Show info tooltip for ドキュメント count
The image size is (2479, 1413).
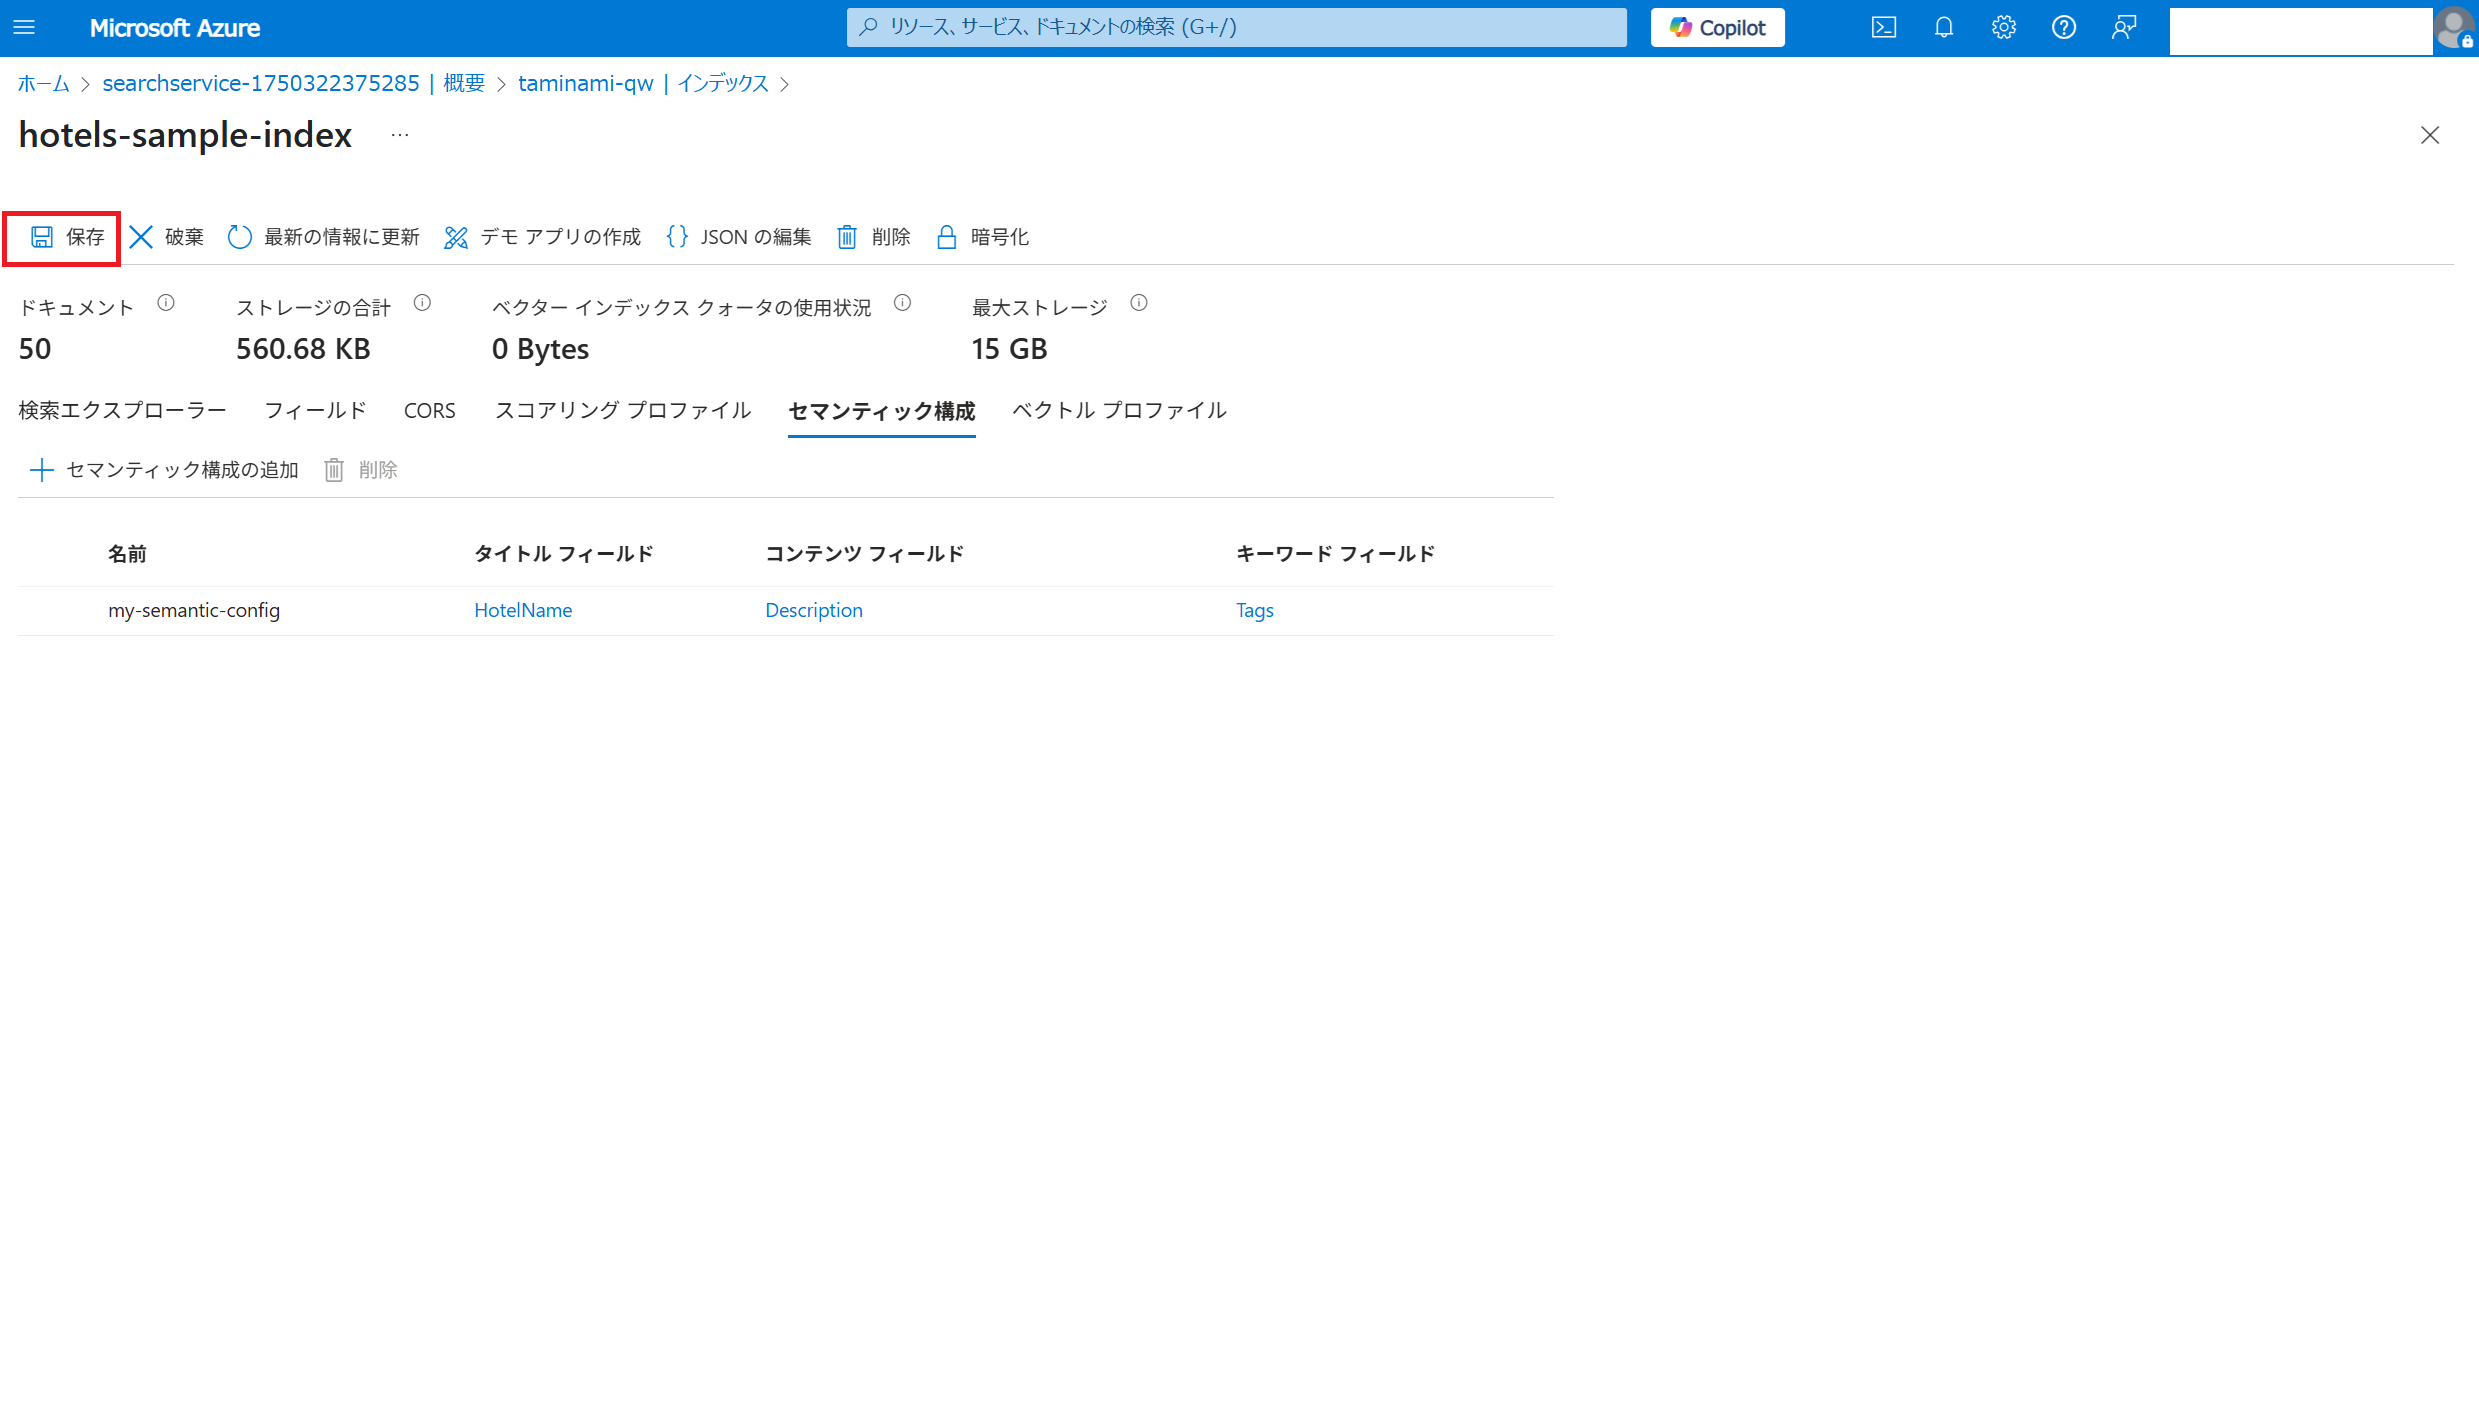pos(166,303)
